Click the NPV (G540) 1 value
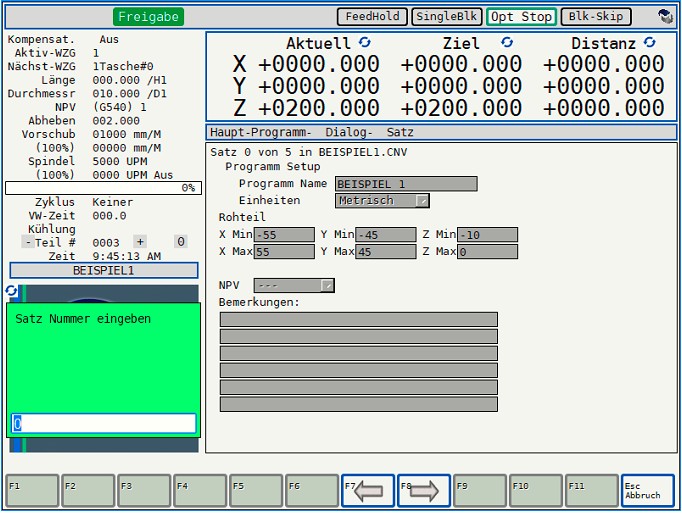The height and width of the screenshot is (513, 682). click(x=119, y=107)
